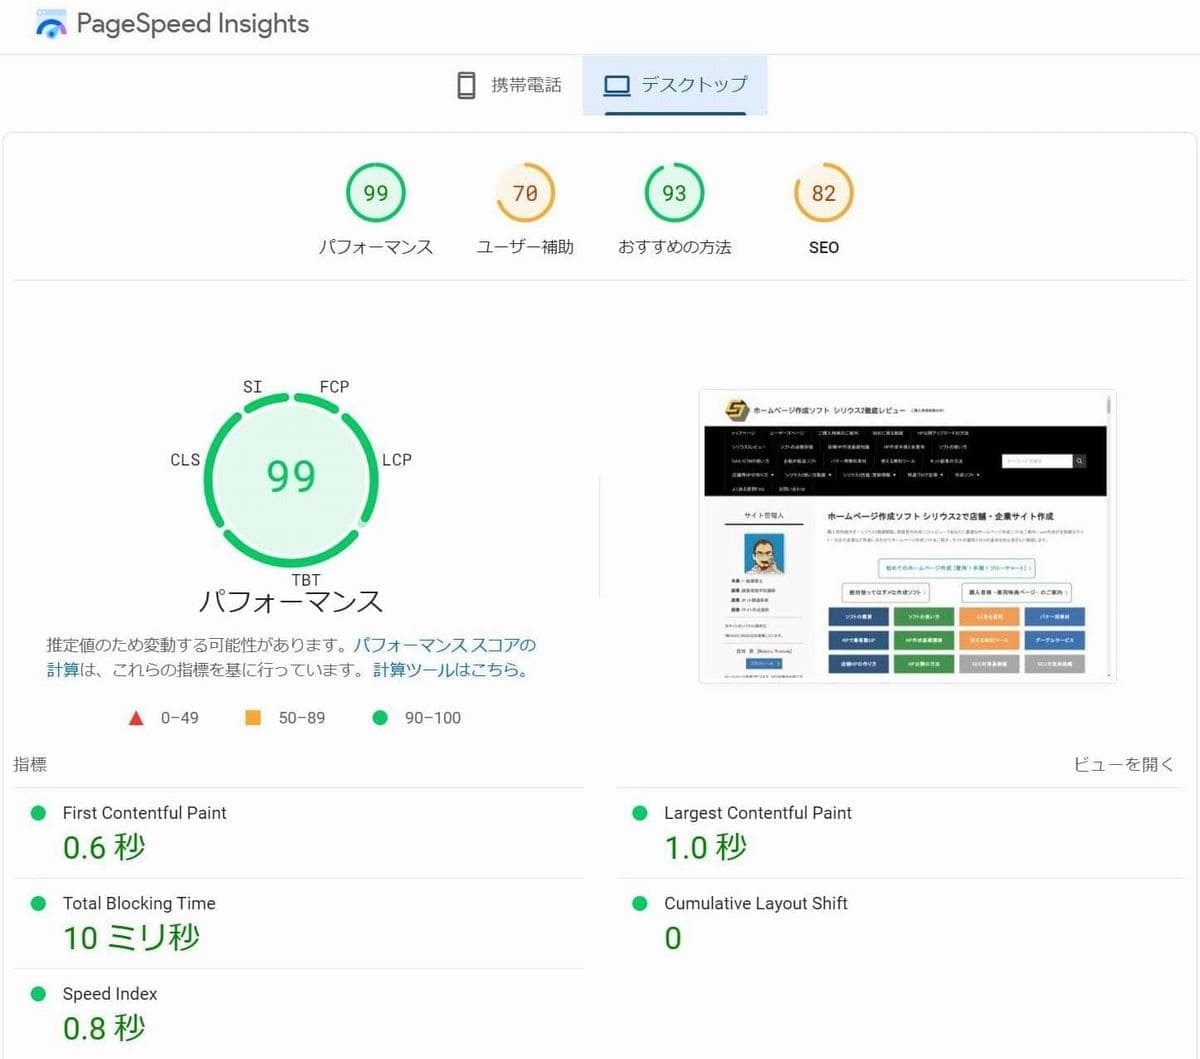The width and height of the screenshot is (1200, 1059).
Task: Select the TBT segment label on the gauge
Action: (306, 580)
